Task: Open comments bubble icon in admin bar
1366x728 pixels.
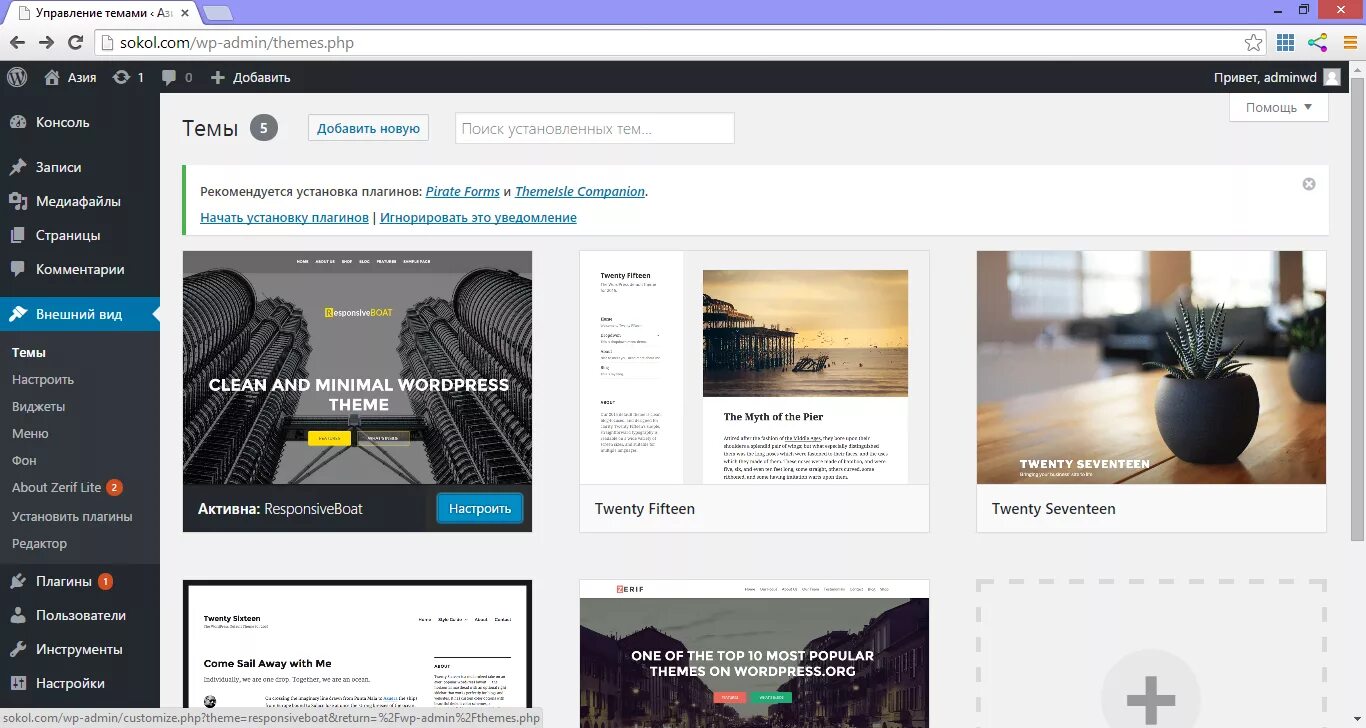Action: (x=169, y=77)
